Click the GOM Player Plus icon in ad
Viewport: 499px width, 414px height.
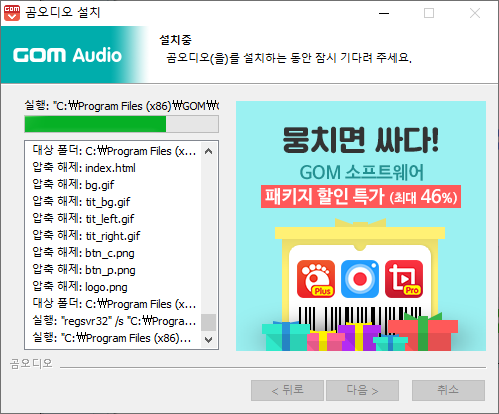316,279
